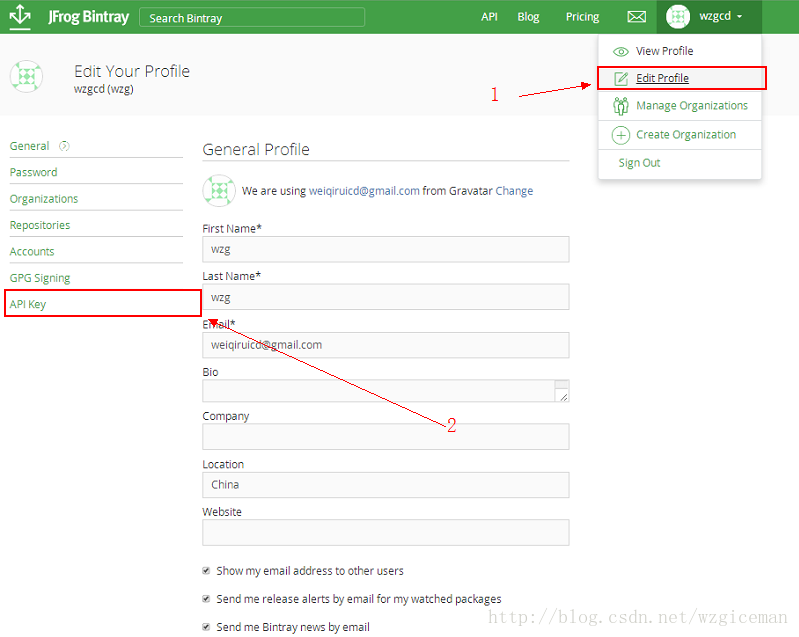Viewport: 799px width, 637px height.
Task: Click the Bio text area resize handle
Action: coord(563,396)
